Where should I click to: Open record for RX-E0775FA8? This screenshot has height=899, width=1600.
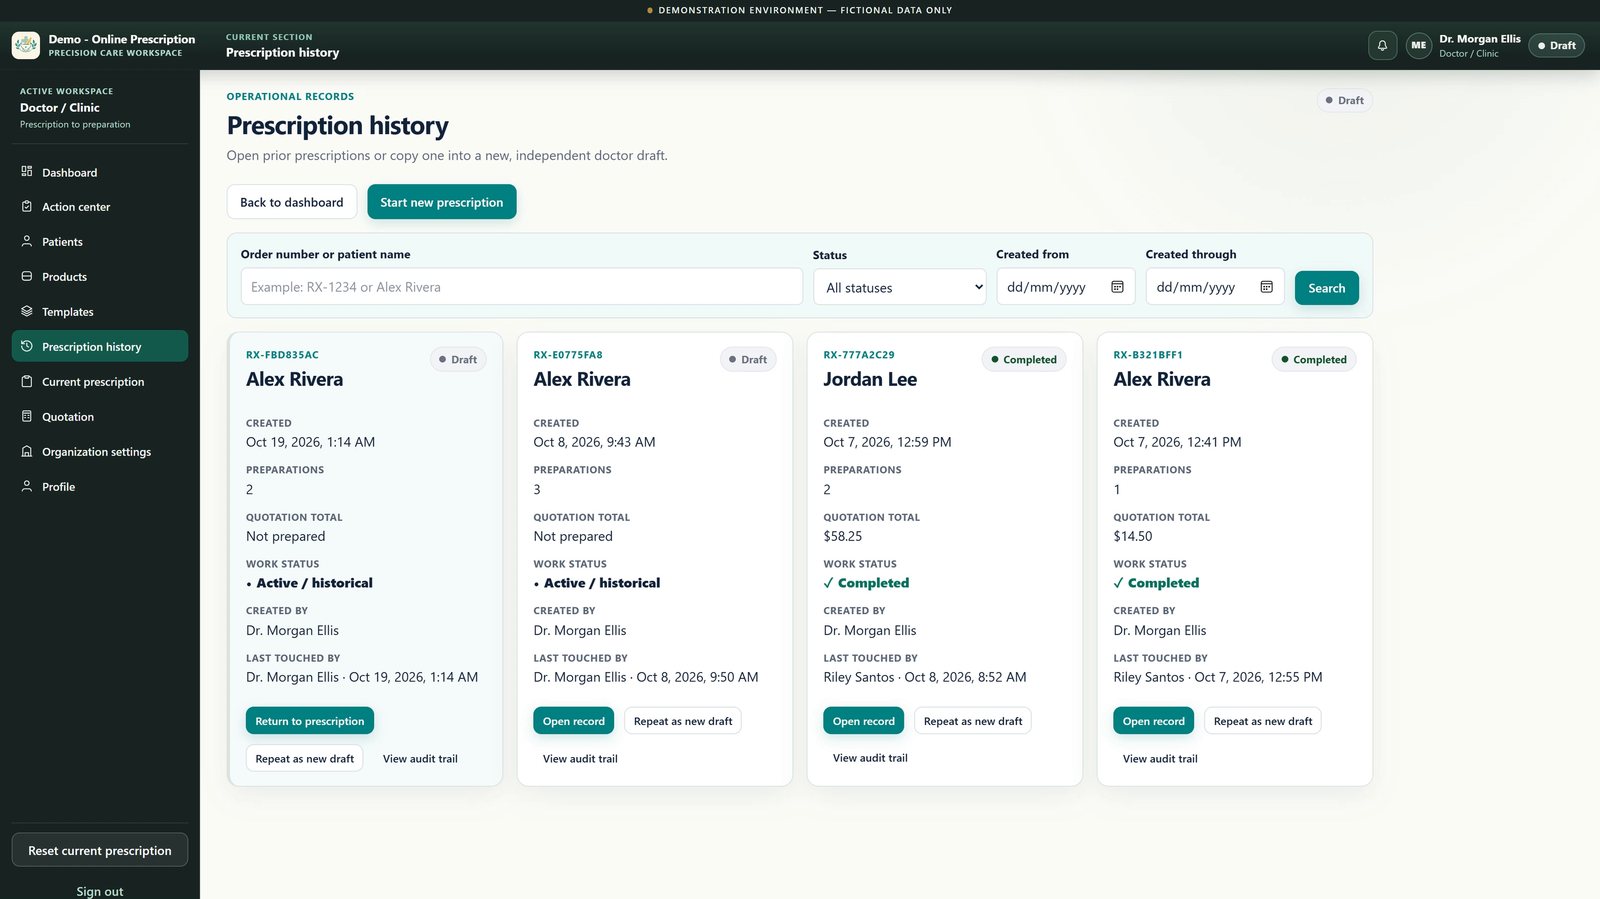[x=573, y=721]
